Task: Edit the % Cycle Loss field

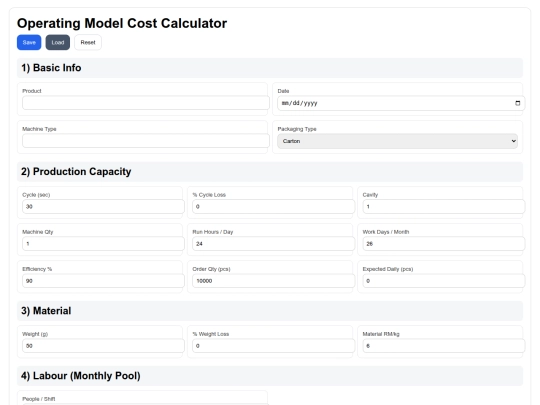Action: [x=273, y=207]
